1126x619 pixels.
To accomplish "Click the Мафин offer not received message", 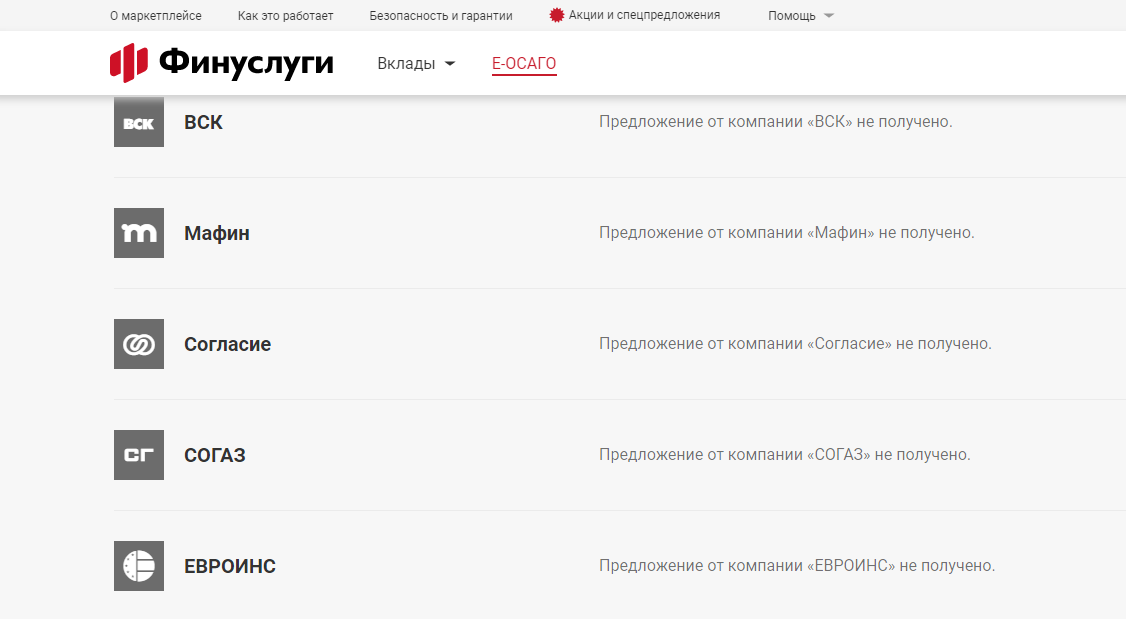I will (x=787, y=233).
